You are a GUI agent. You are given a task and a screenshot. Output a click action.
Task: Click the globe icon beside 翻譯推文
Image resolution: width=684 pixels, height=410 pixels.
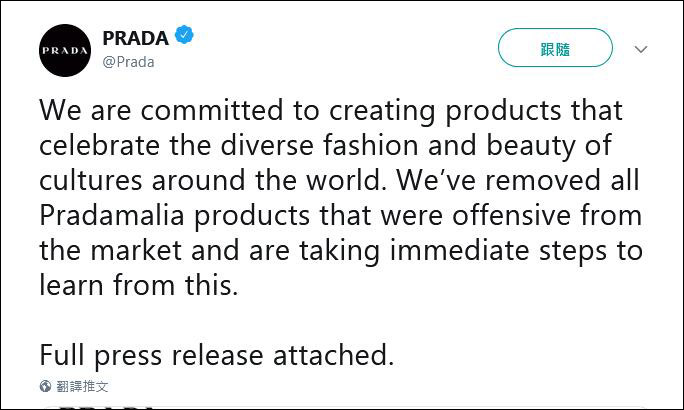(45, 386)
